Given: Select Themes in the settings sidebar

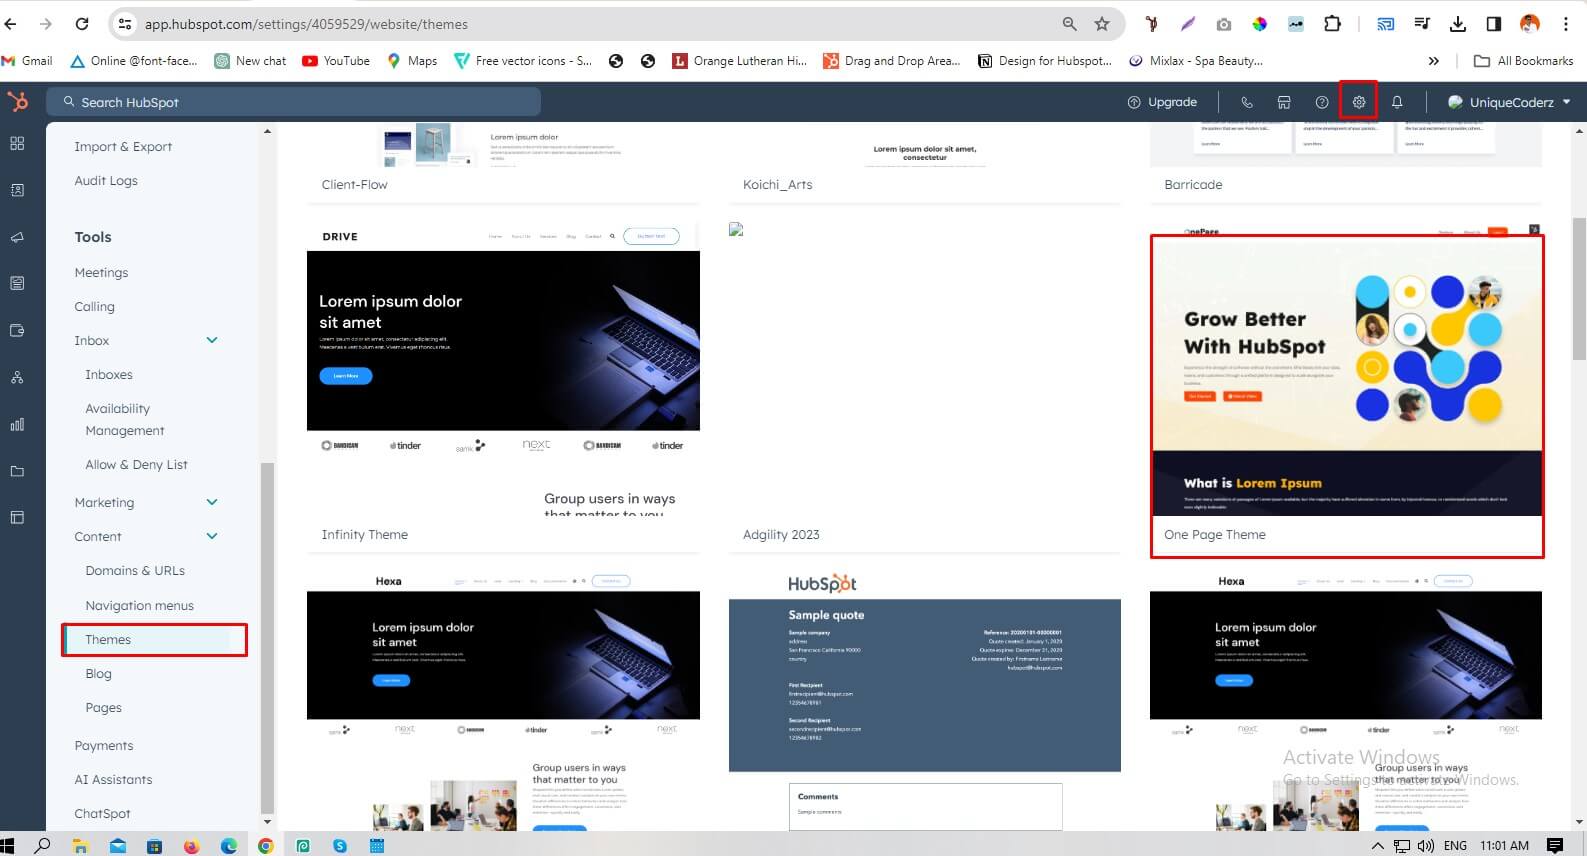Looking at the screenshot, I should 108,640.
